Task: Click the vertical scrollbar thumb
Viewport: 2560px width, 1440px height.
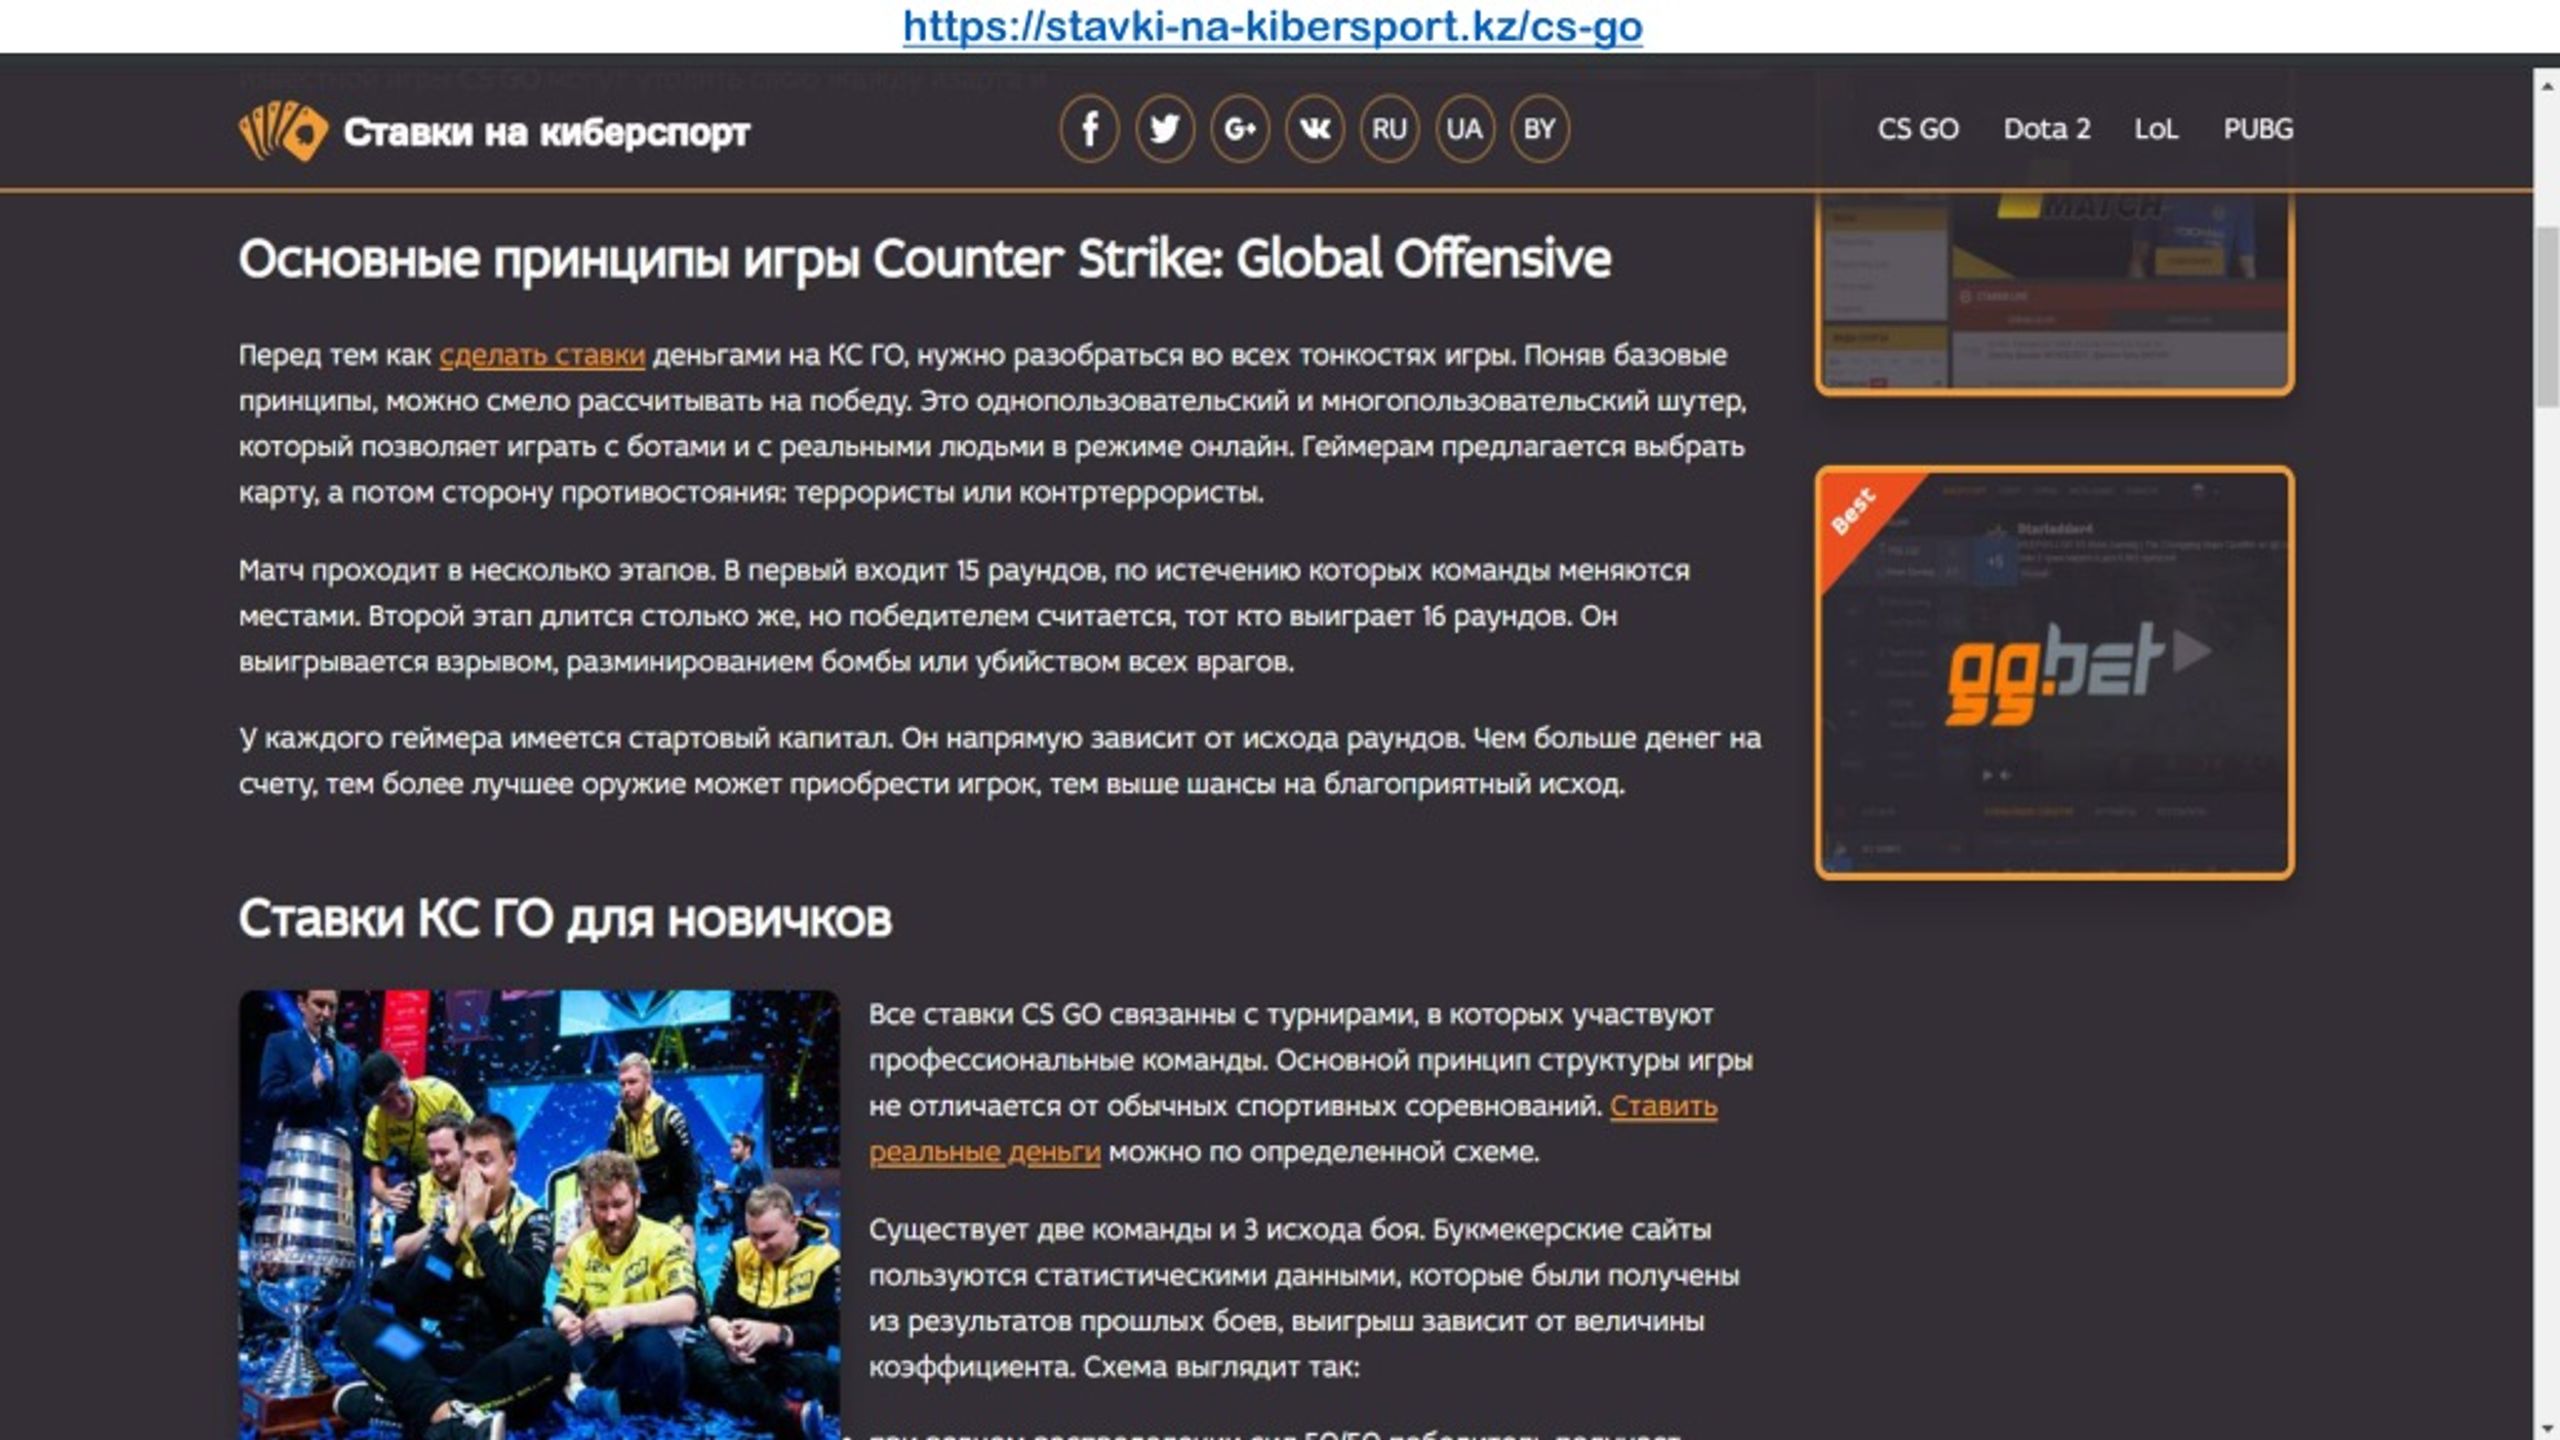Action: coord(2547,316)
